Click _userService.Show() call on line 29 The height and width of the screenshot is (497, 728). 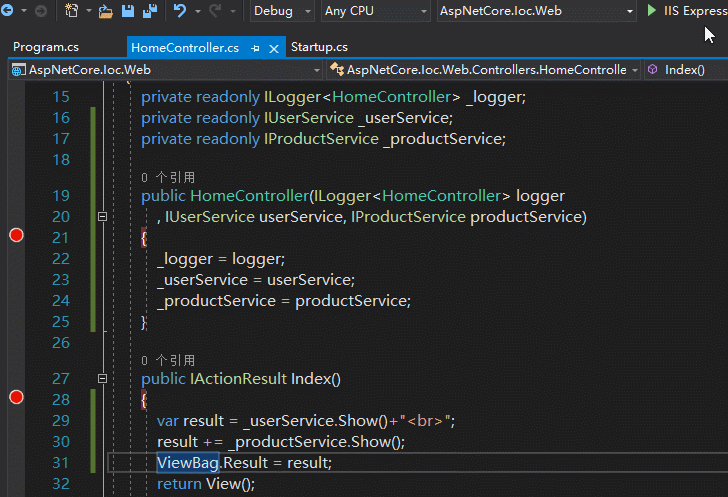coord(315,421)
